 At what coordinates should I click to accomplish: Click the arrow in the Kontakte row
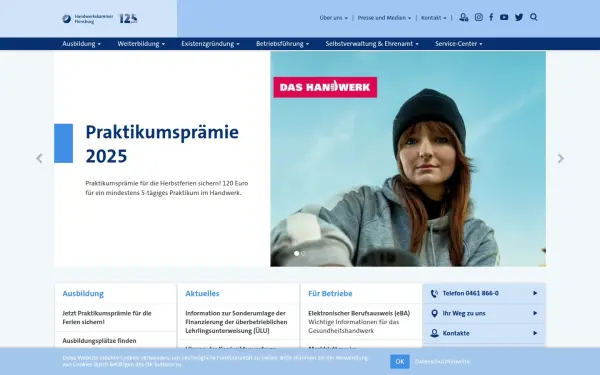(x=535, y=333)
